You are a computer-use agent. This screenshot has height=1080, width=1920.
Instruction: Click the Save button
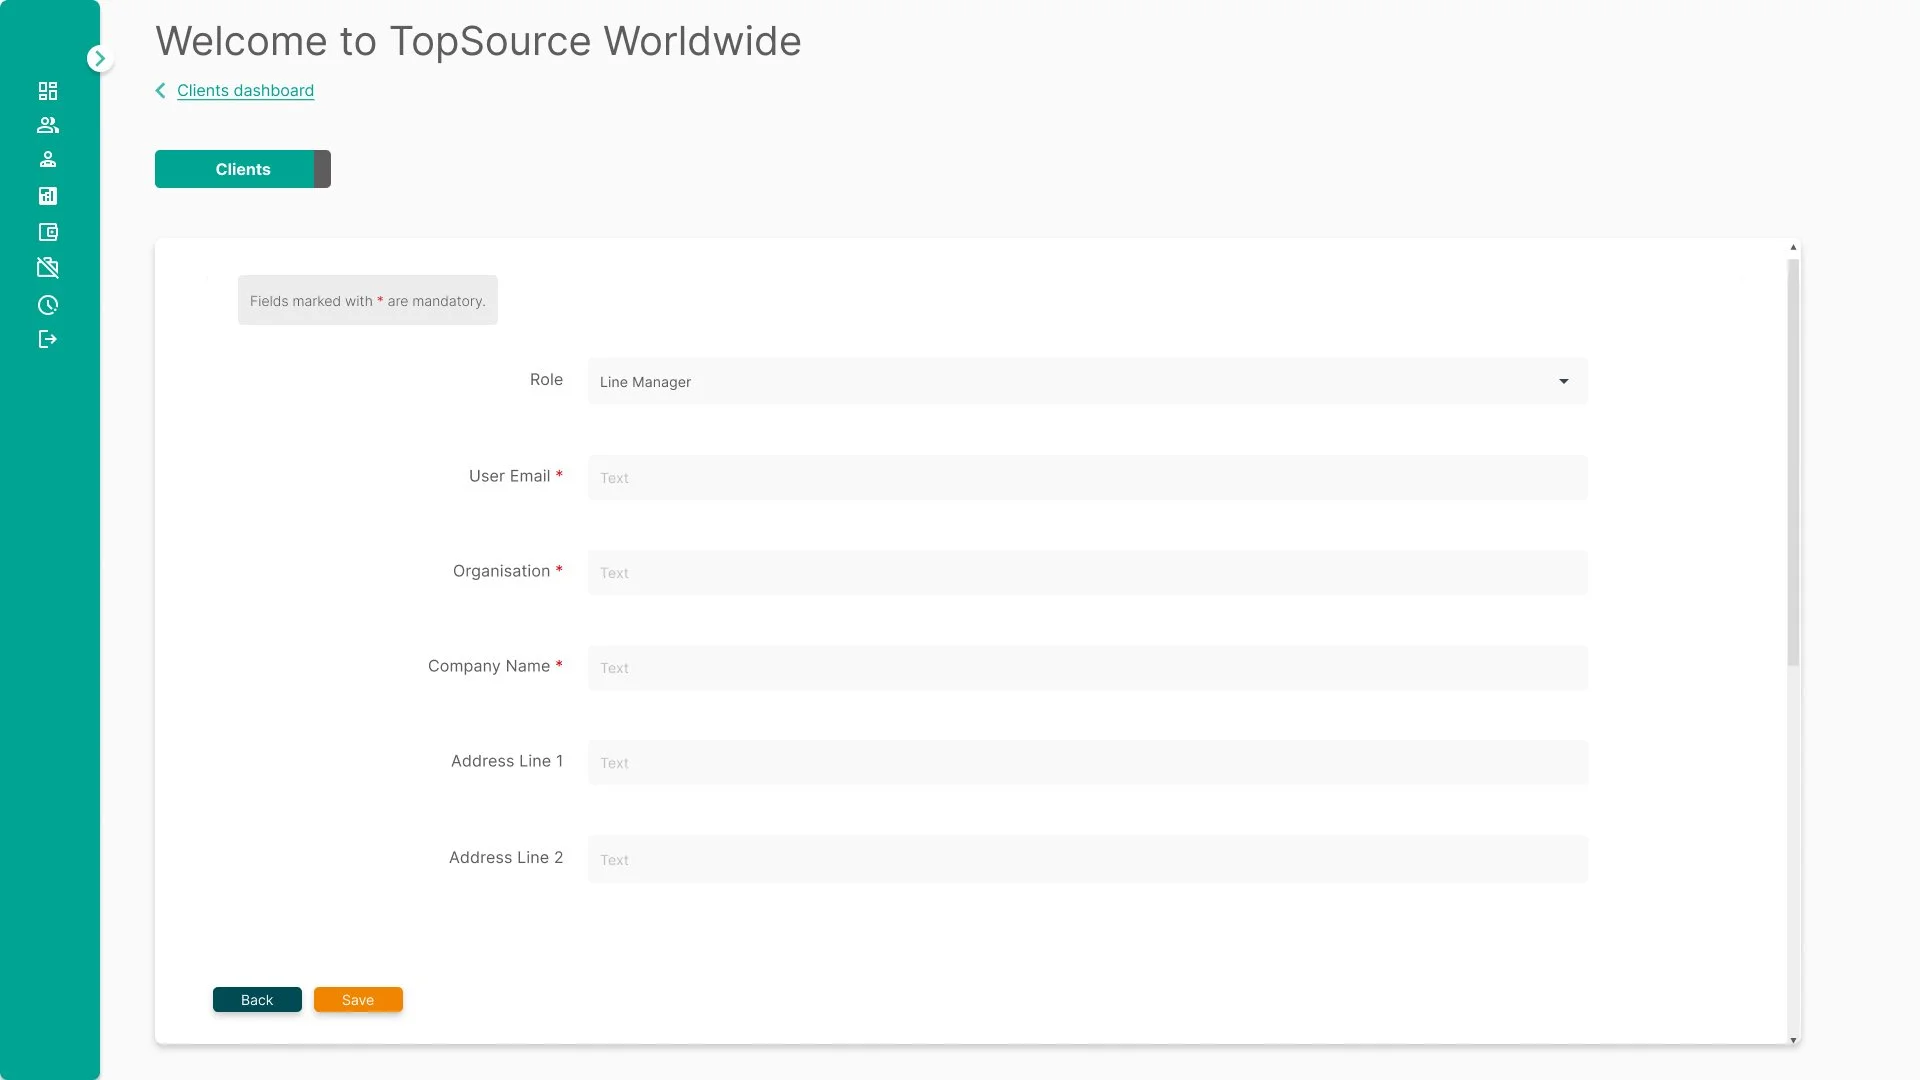(358, 999)
